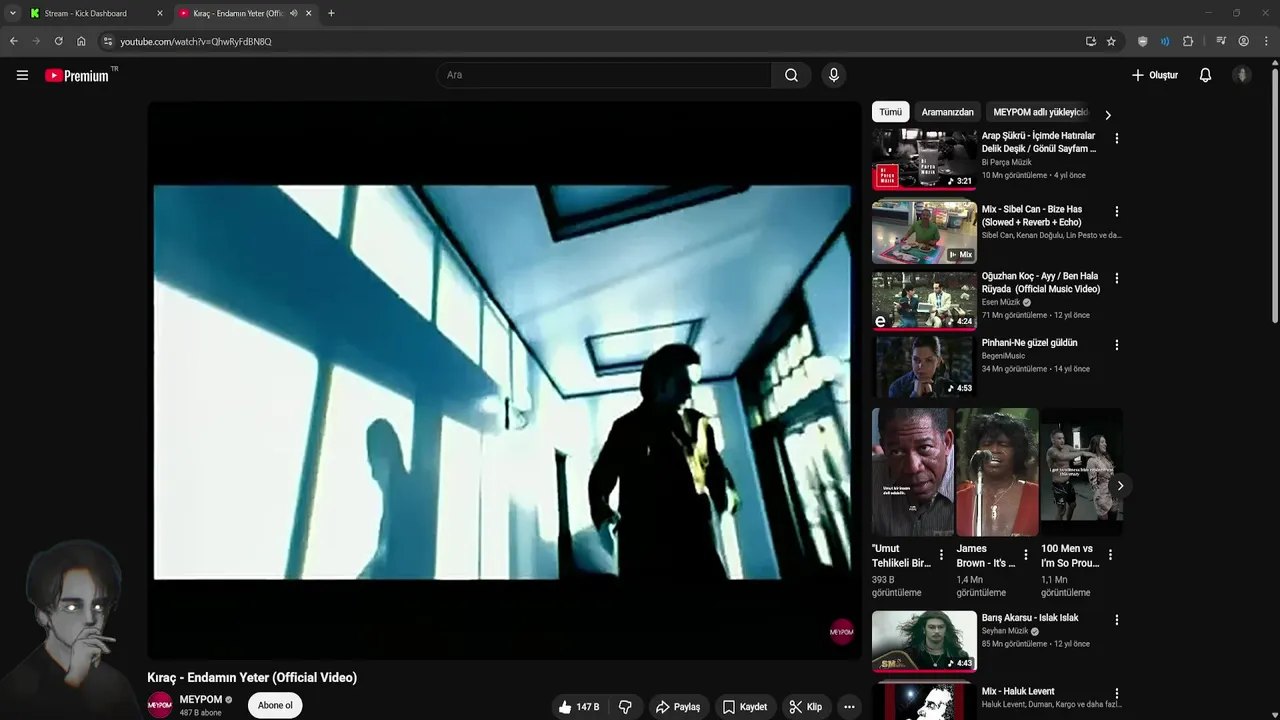Viewport: 1280px width, 720px height.
Task: Open the media control toolbar icon
Action: point(1221,41)
